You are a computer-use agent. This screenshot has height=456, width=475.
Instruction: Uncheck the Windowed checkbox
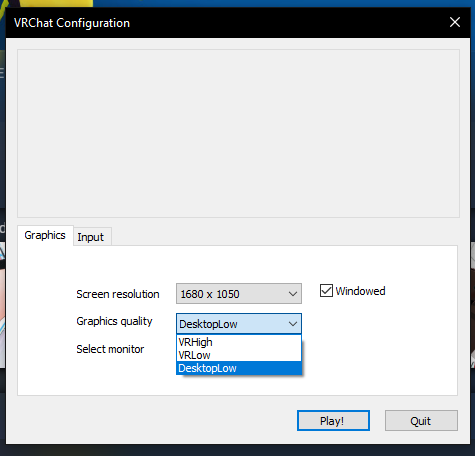pos(326,291)
